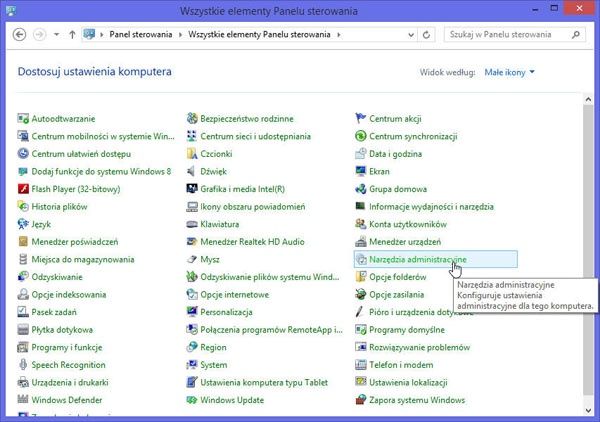Open the Konta użytkowników icon
Viewport: 600px width, 422px height.
coord(360,224)
